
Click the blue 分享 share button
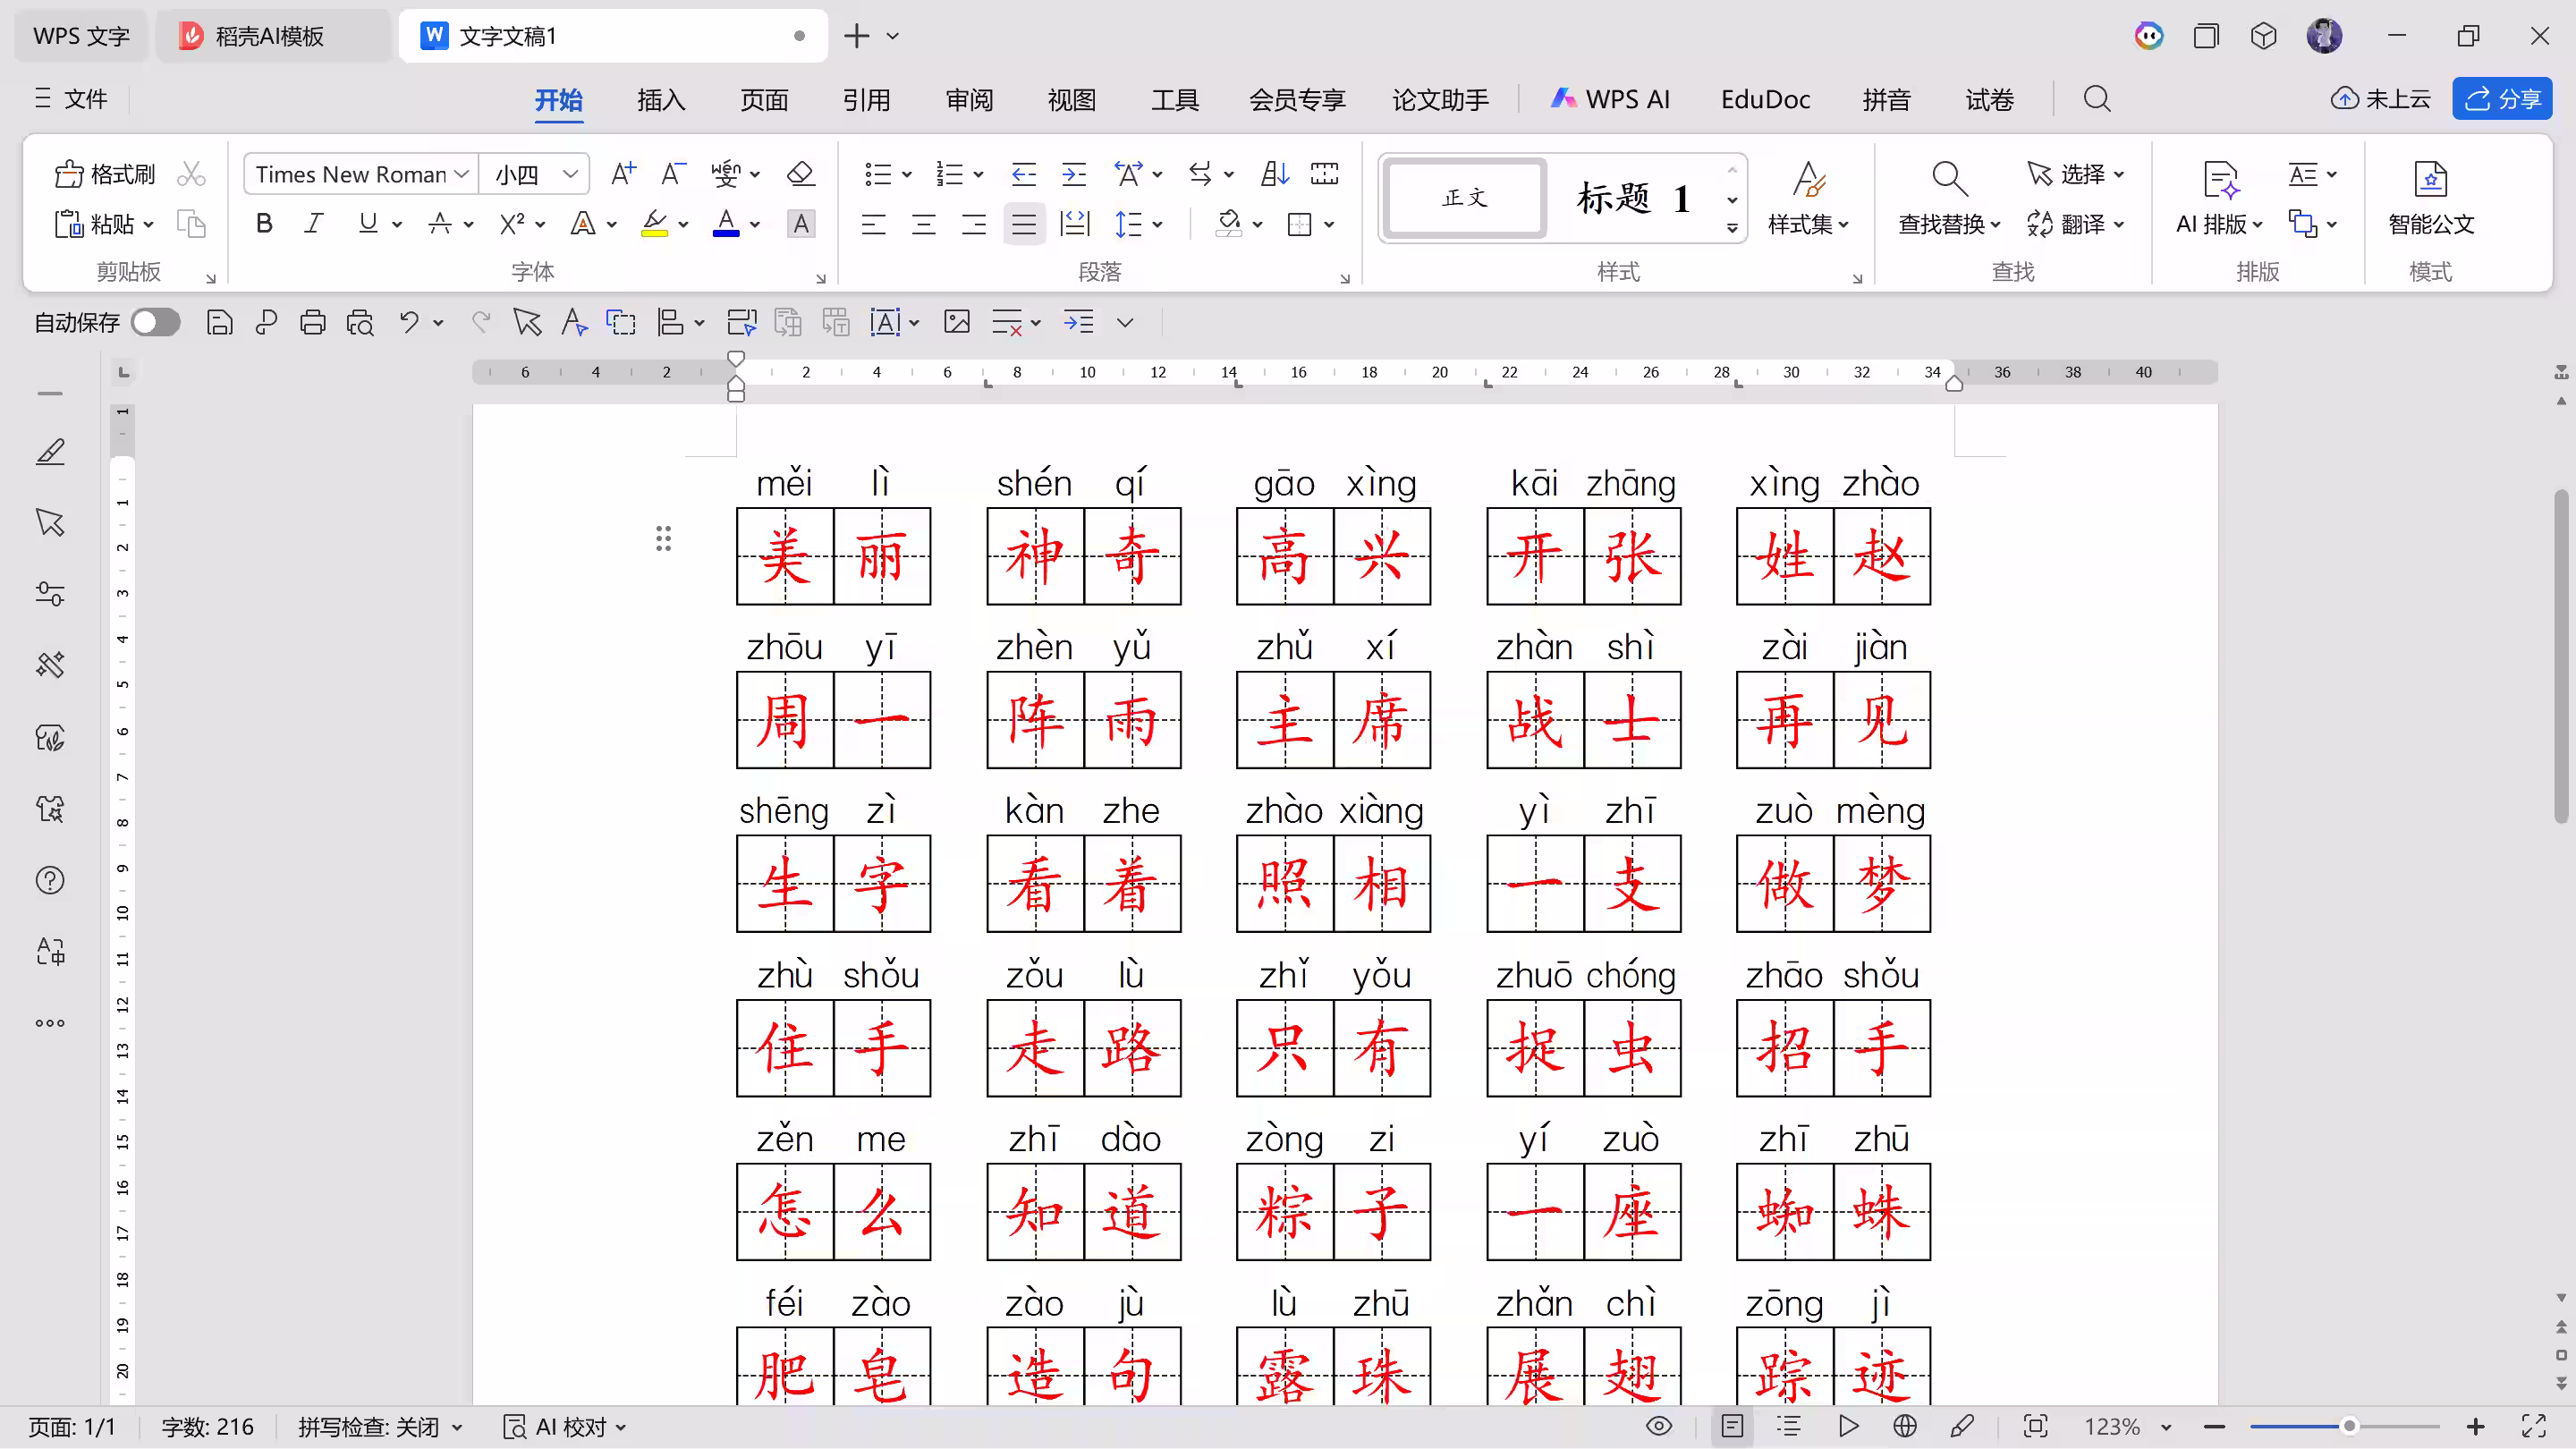[2502, 99]
